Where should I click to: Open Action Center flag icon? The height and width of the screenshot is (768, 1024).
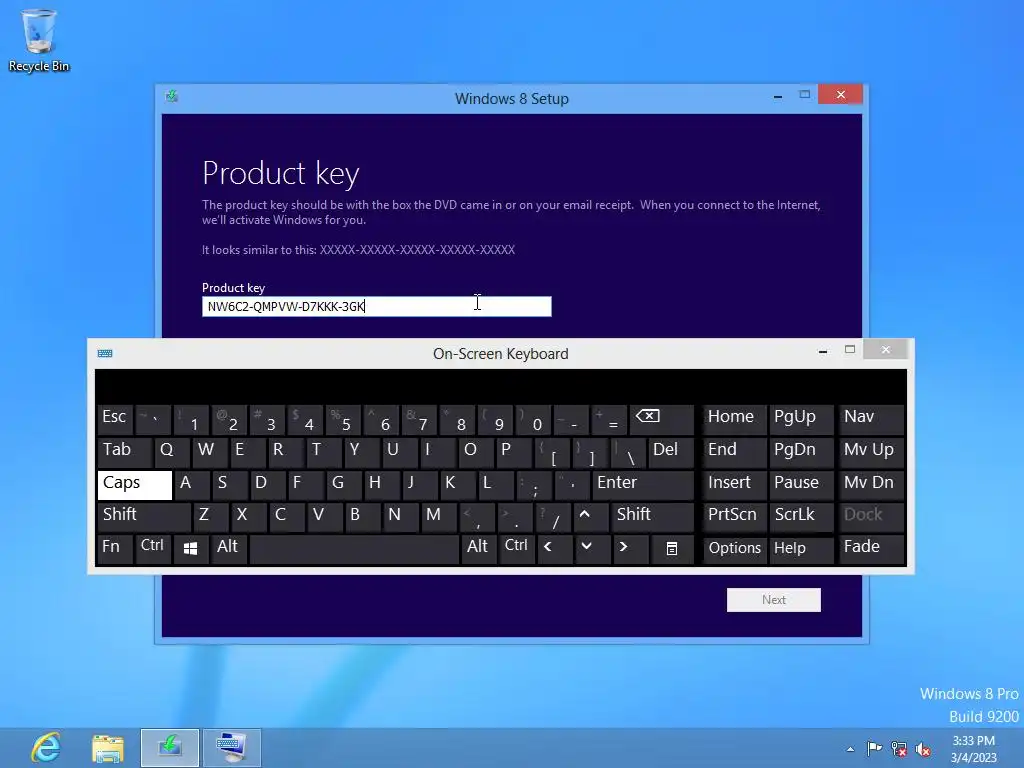click(874, 748)
